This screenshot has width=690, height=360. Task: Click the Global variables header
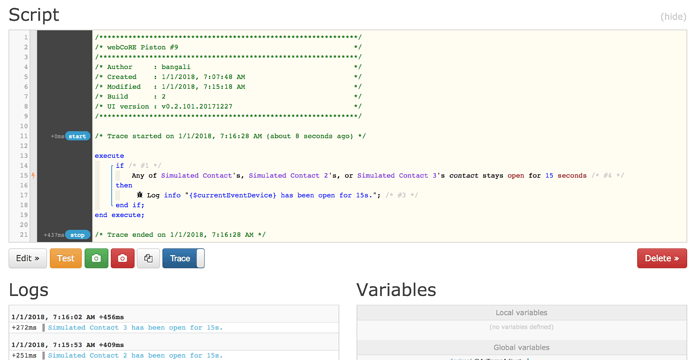pyautogui.click(x=521, y=347)
